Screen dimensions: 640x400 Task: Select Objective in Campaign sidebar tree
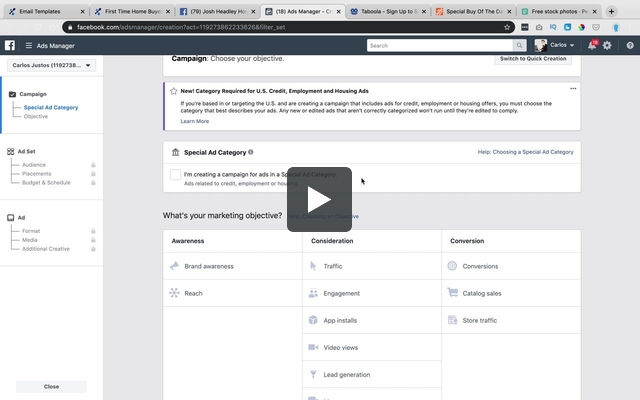(36, 116)
